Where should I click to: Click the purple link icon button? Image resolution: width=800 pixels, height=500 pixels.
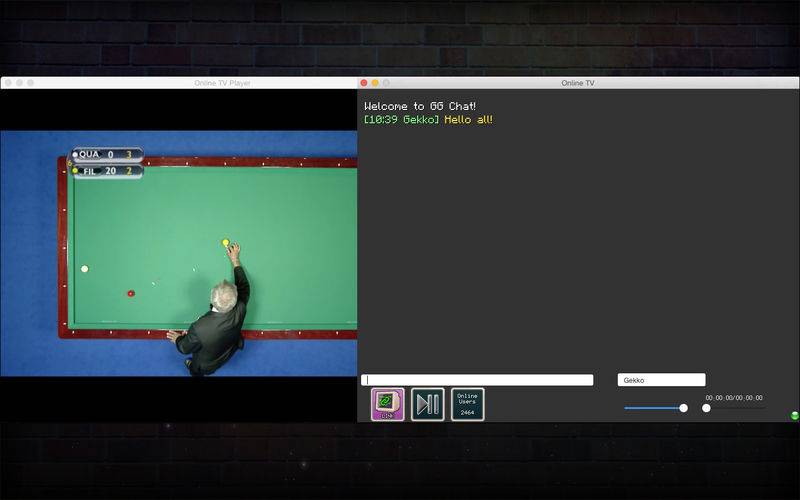click(388, 405)
